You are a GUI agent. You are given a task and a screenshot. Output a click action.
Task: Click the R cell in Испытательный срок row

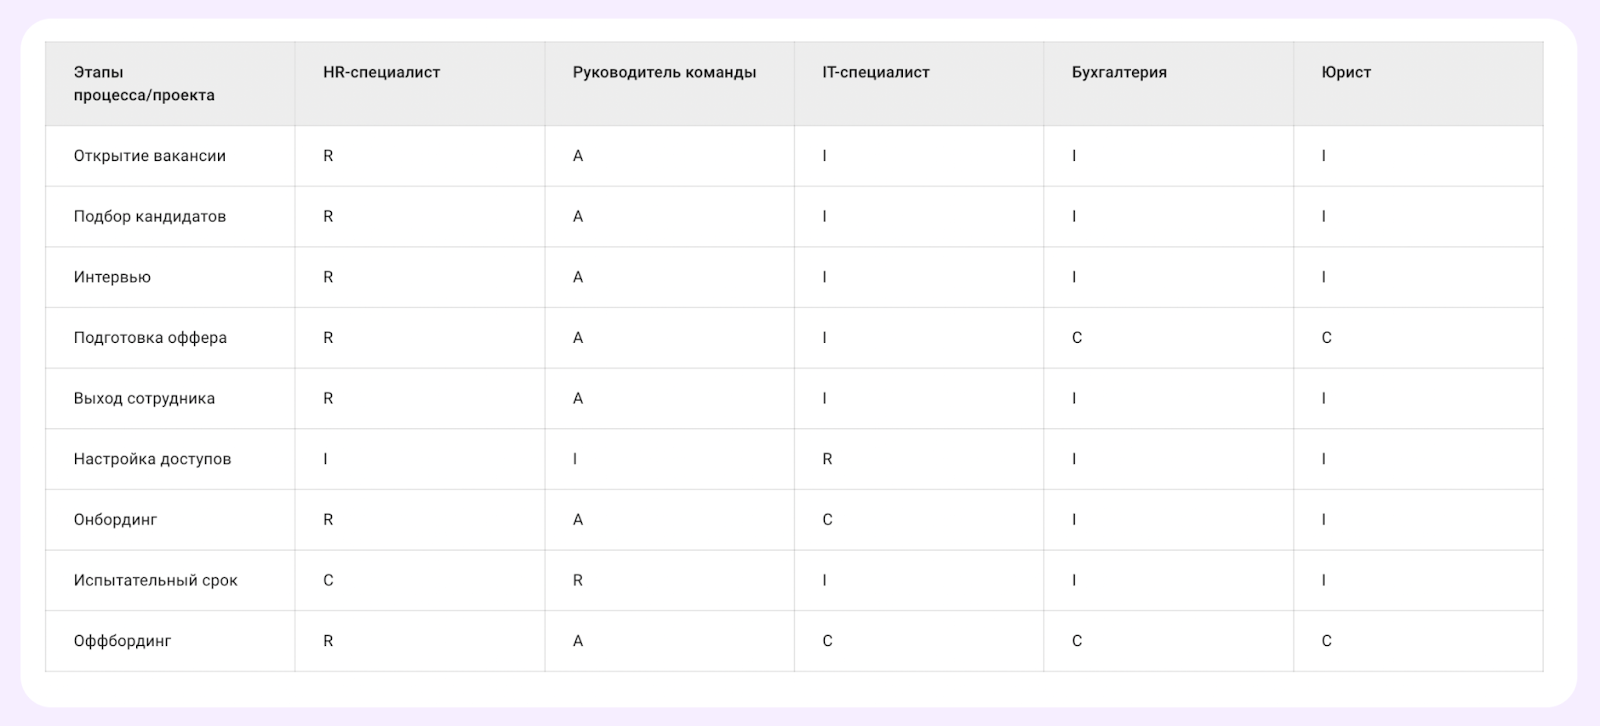(577, 580)
